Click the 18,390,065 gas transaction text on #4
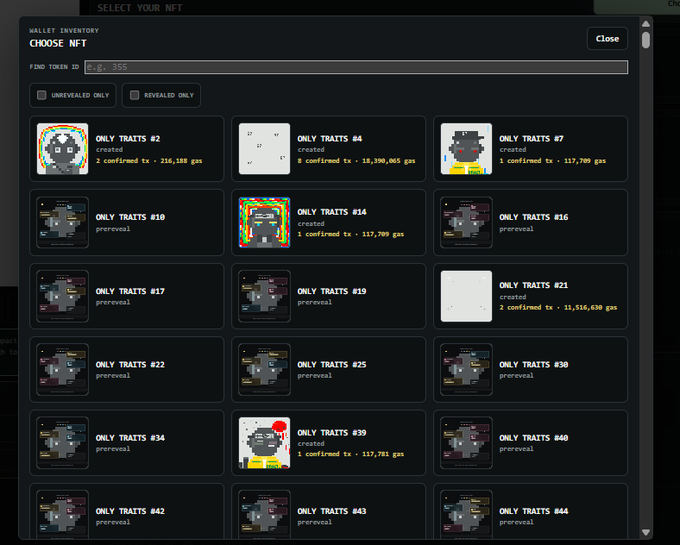This screenshot has width=680, height=545. pos(356,161)
